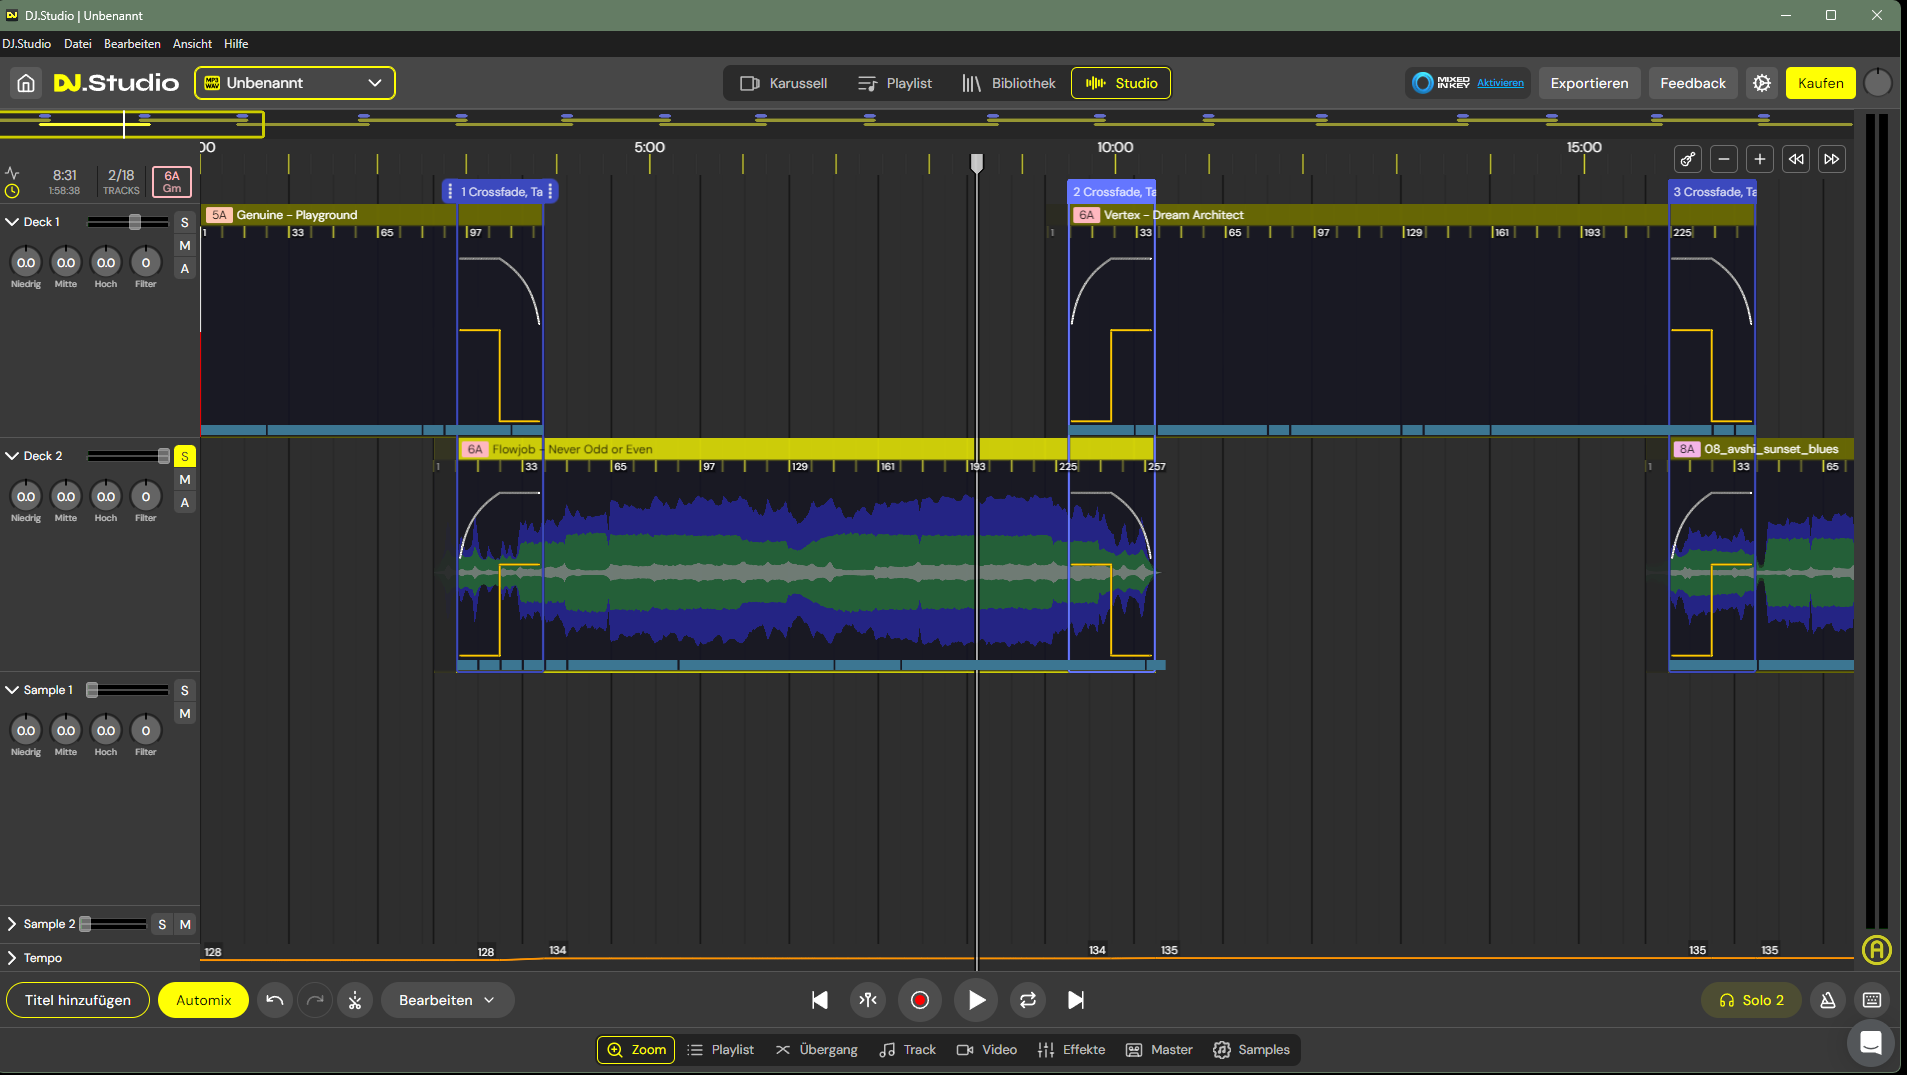The image size is (1907, 1075).
Task: Click the undo arrow icon
Action: 275,1000
